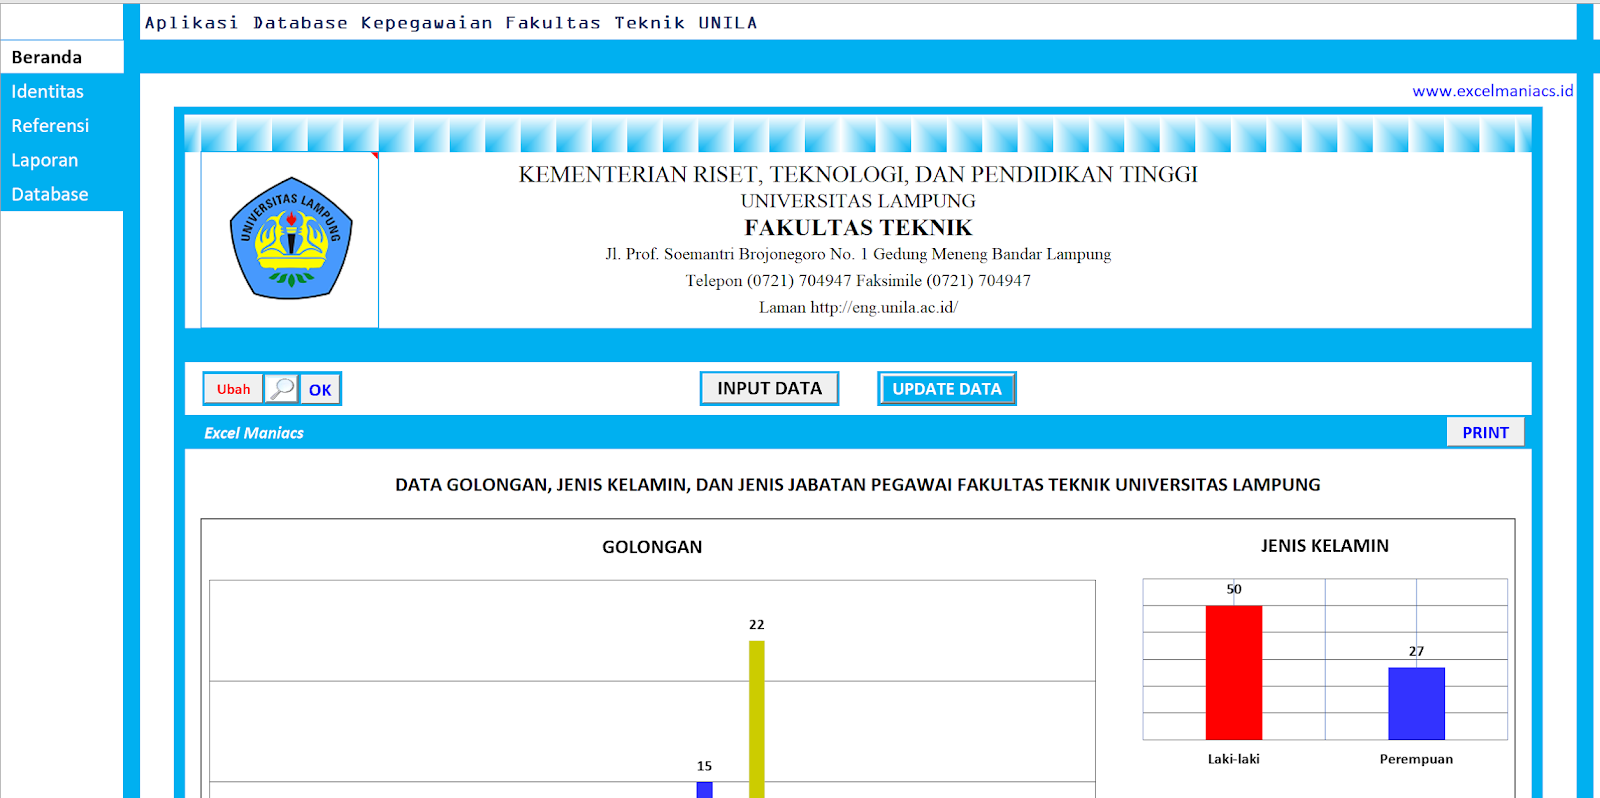1600x798 pixels.
Task: Click the Laman http://eng.unila.ac.id/ text
Action: click(858, 307)
